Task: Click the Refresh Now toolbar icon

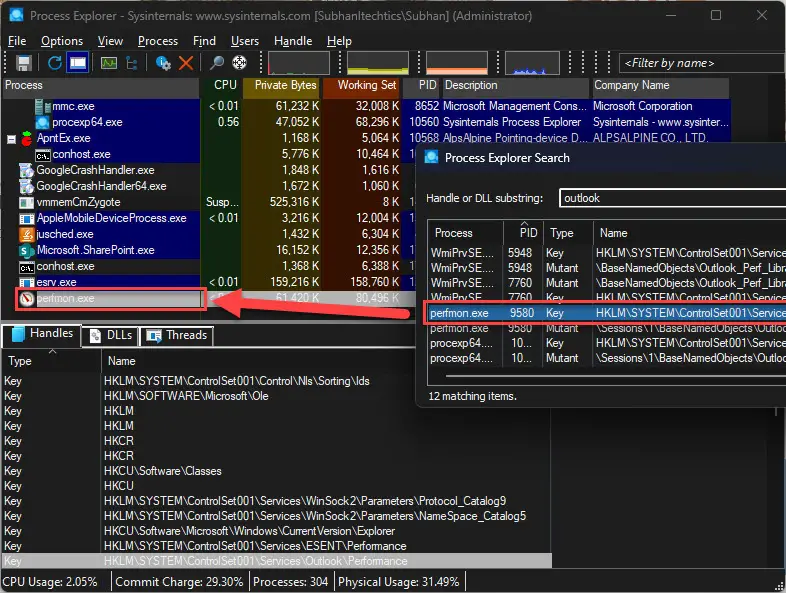Action: [x=55, y=63]
